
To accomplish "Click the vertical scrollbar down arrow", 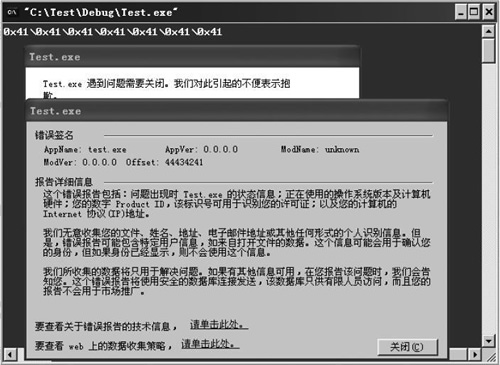I will pos(488,340).
